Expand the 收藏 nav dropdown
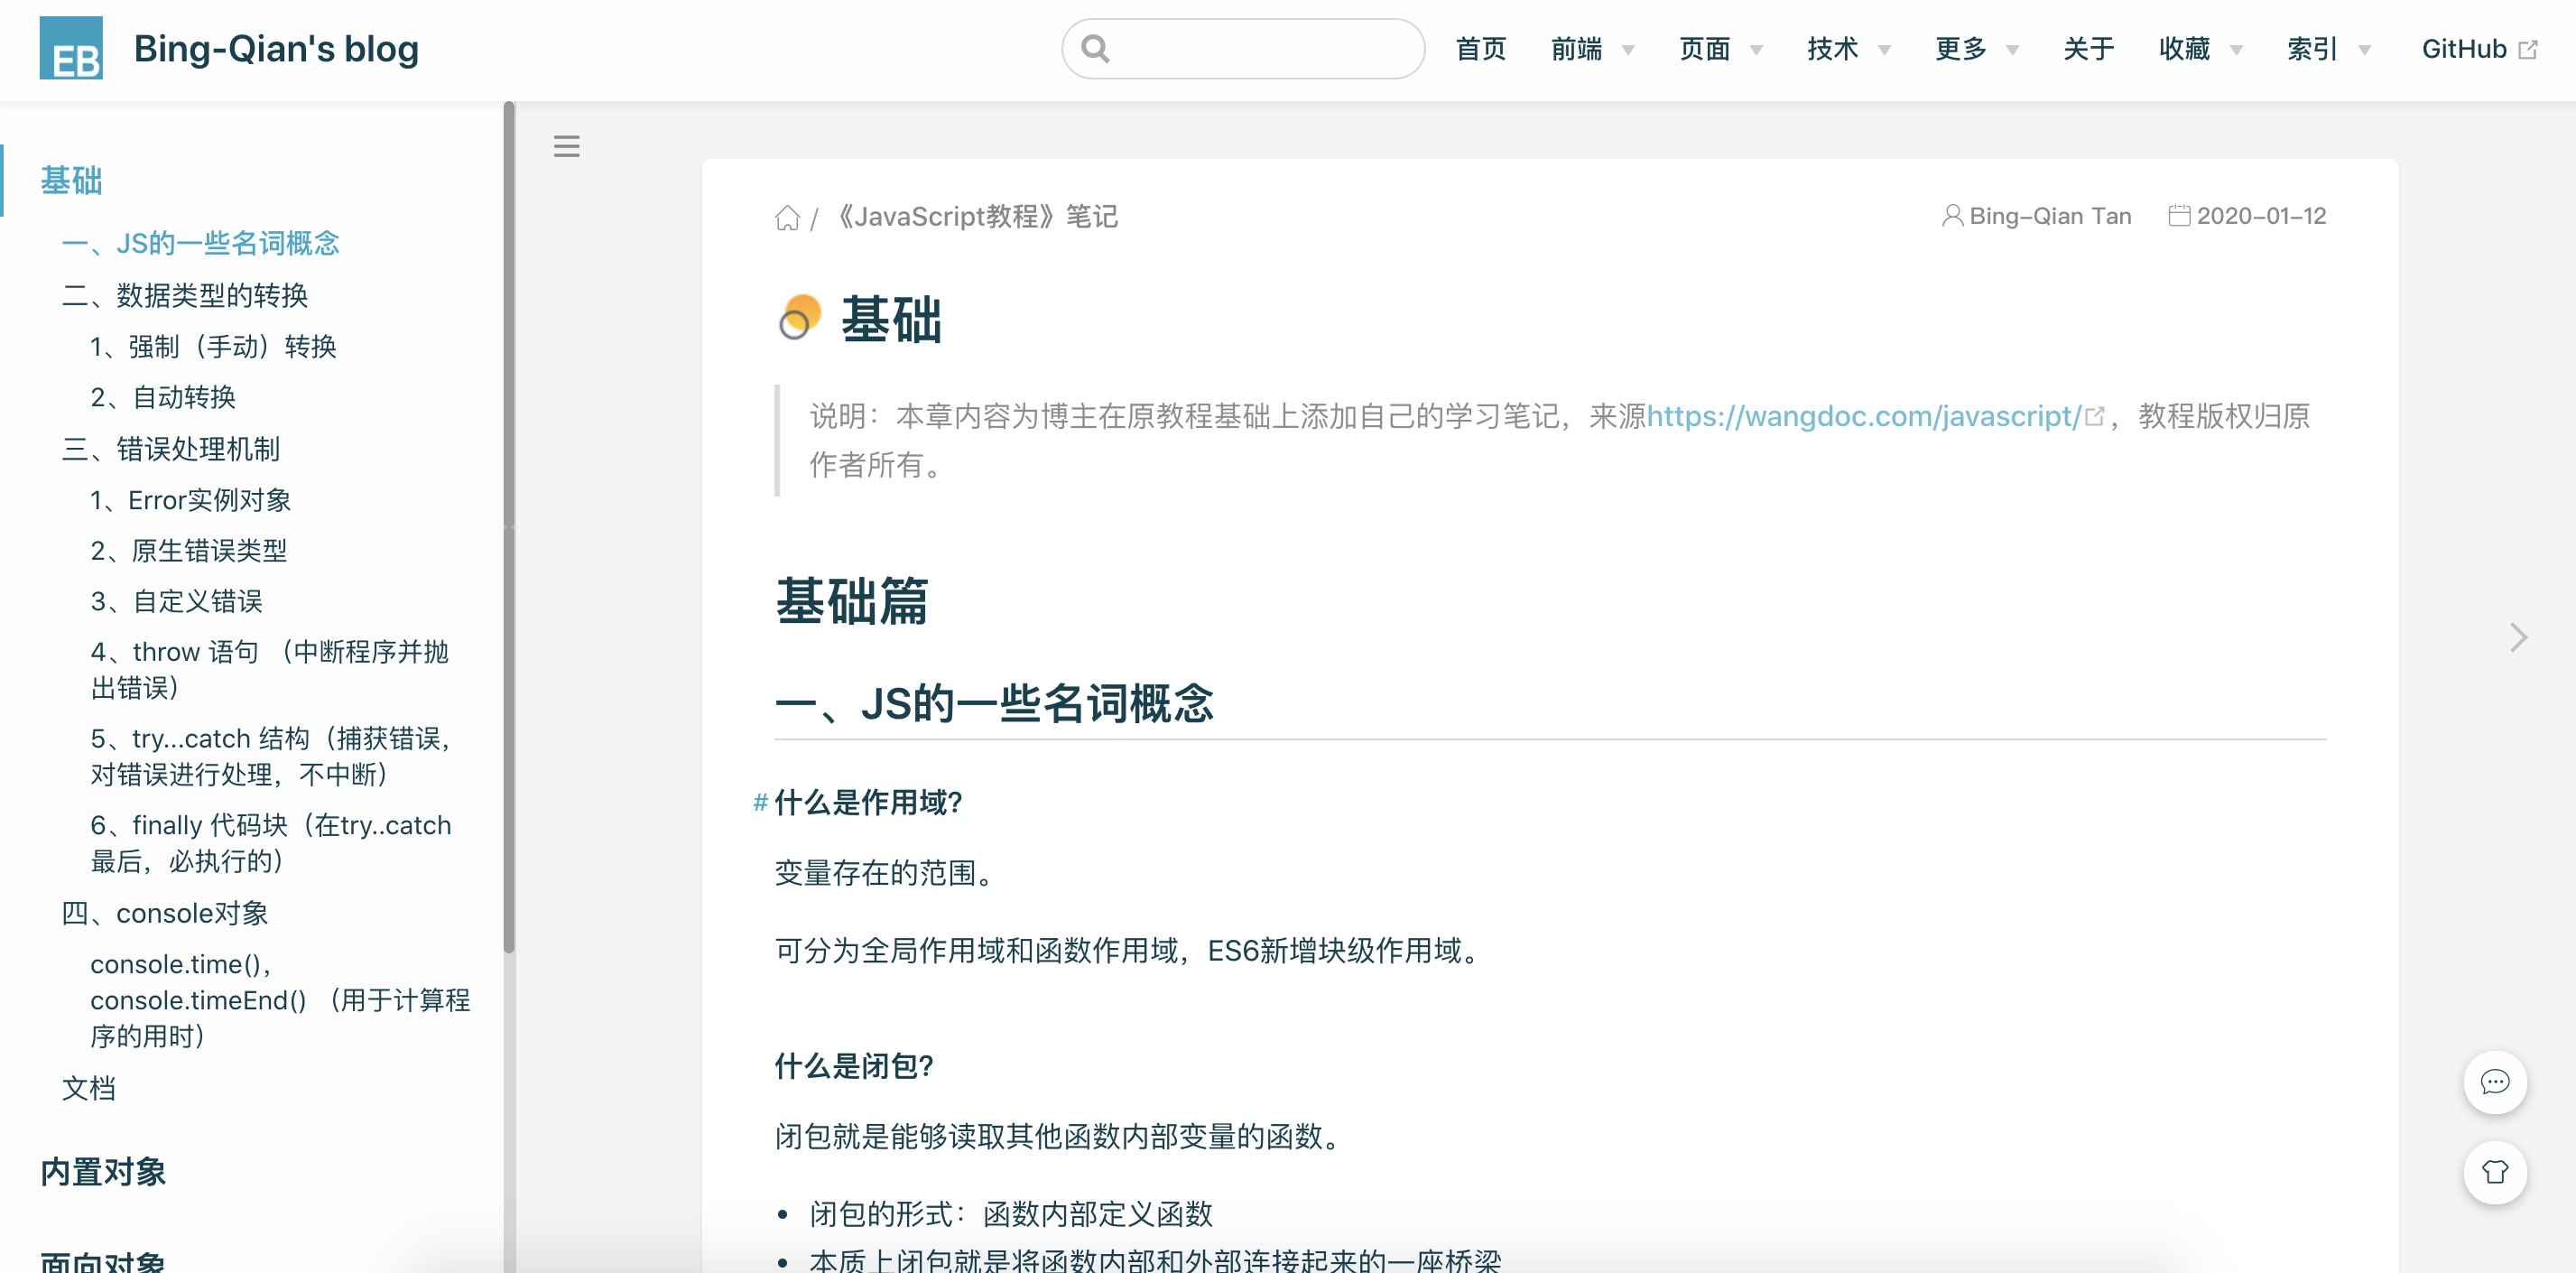This screenshot has width=2576, height=1273. pyautogui.click(x=2201, y=49)
